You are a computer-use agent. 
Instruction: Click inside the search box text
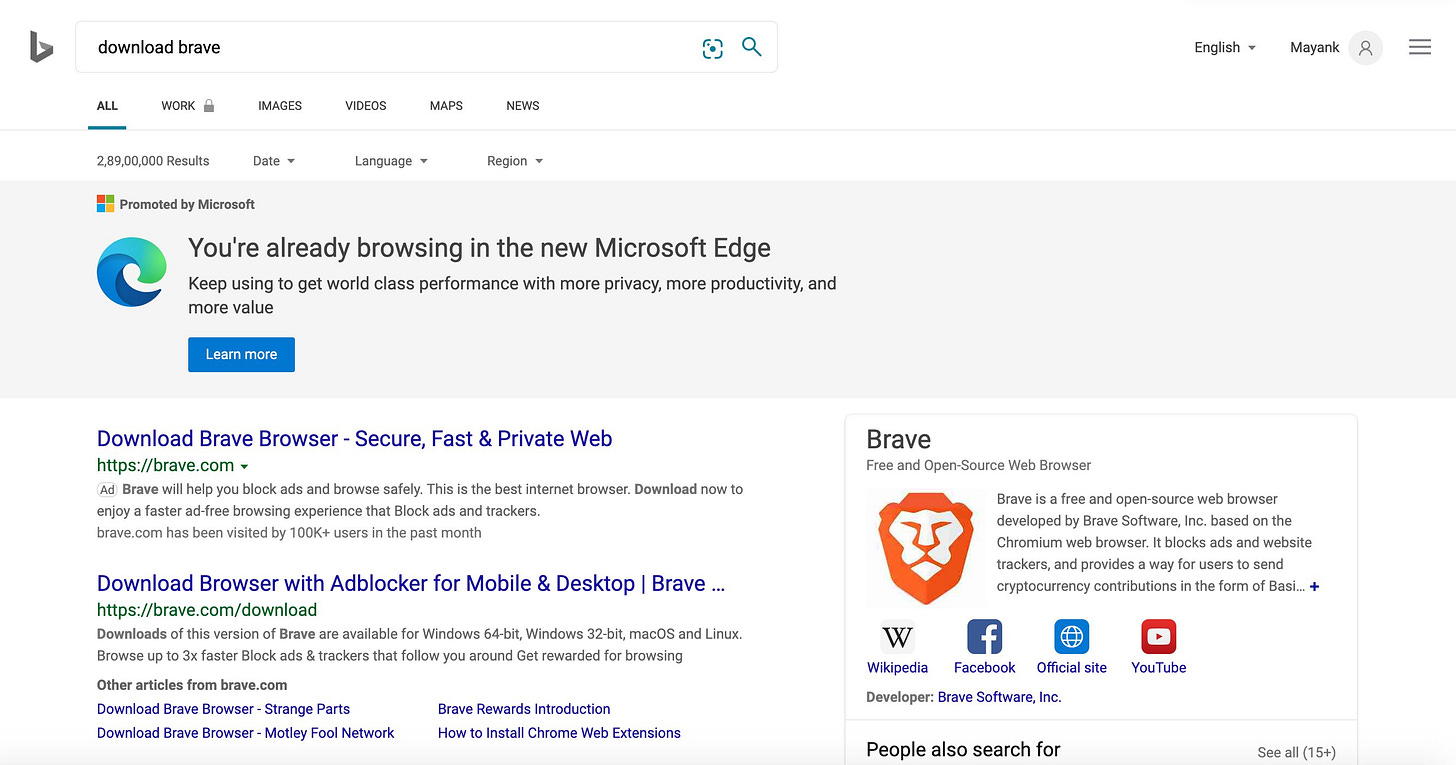159,47
